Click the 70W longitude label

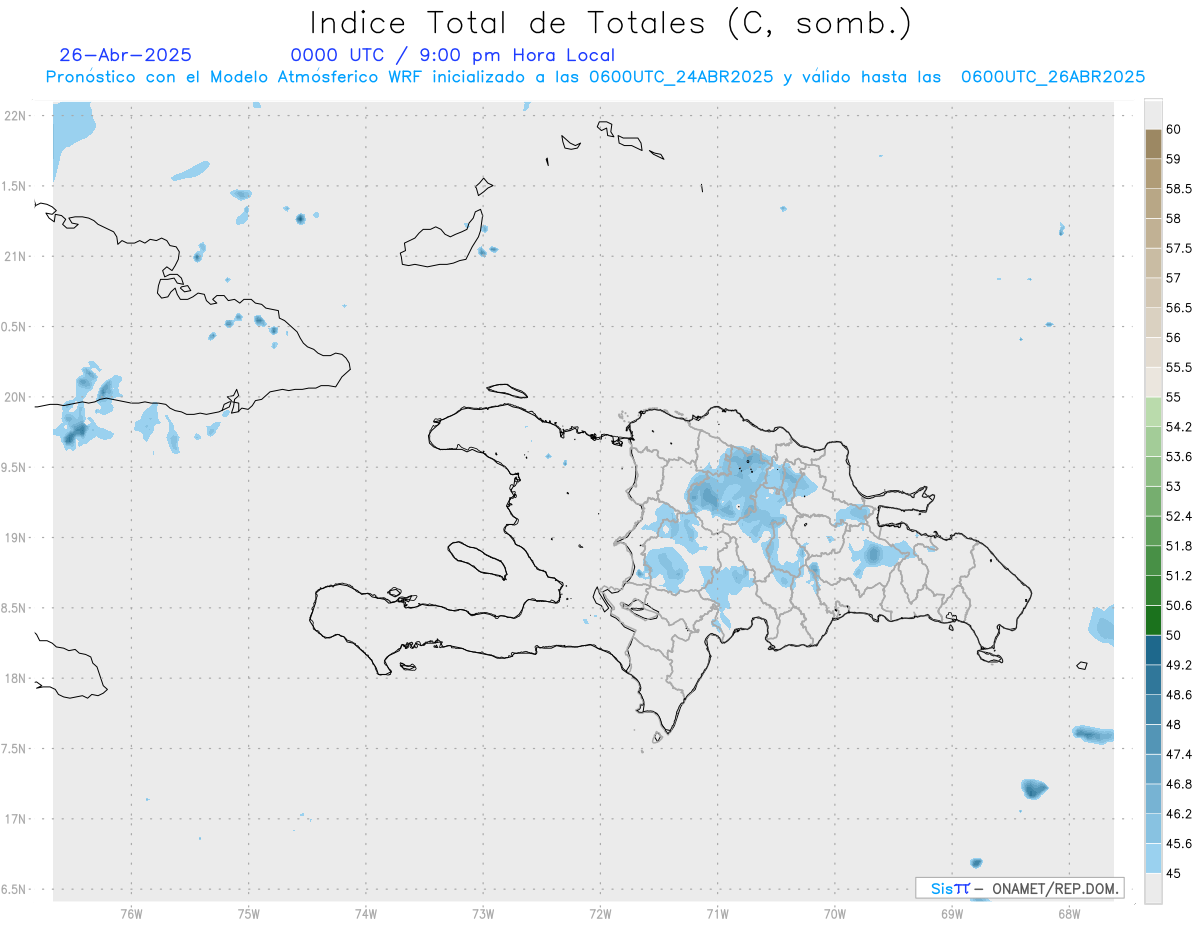point(835,914)
